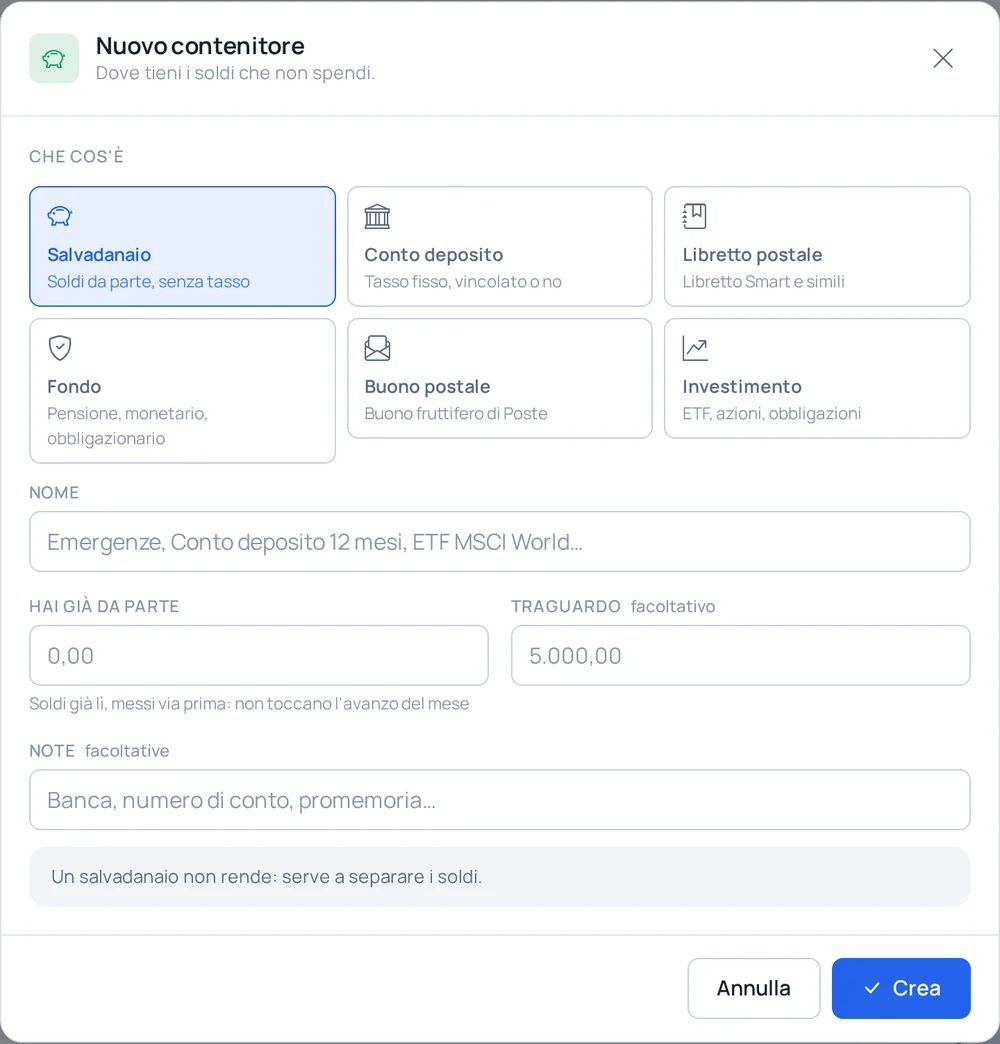Screen dimensions: 1000x1044
Task: Focus the Traguardo amount field
Action: pyautogui.click(x=740, y=655)
